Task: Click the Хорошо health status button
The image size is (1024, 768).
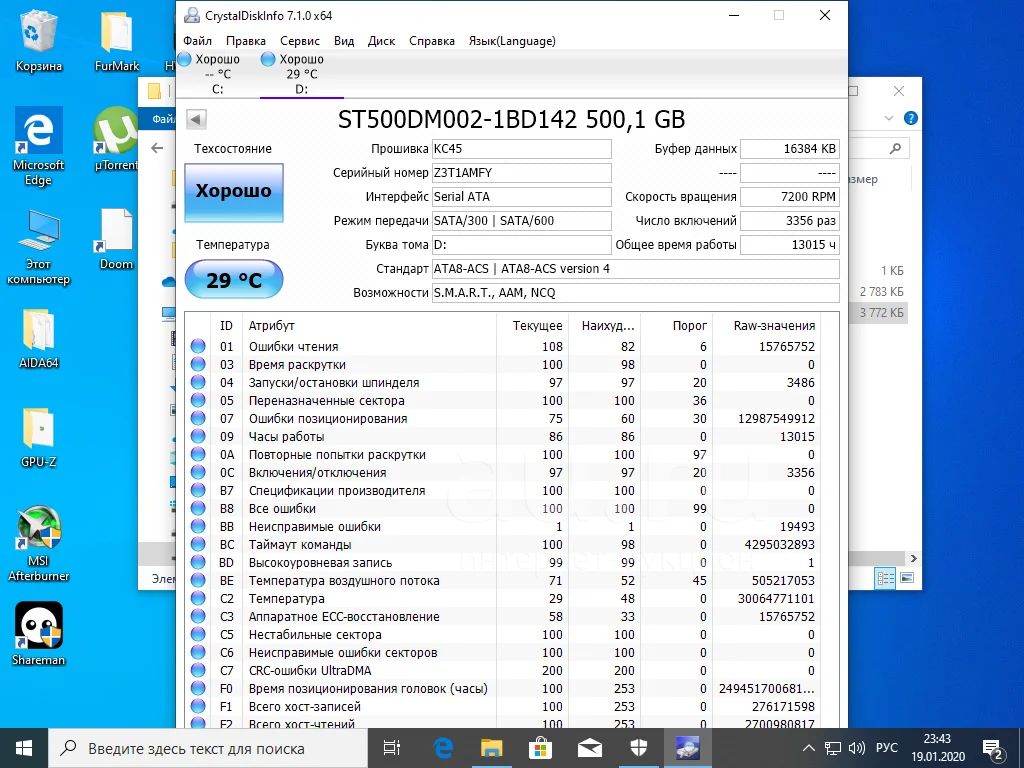Action: (234, 191)
